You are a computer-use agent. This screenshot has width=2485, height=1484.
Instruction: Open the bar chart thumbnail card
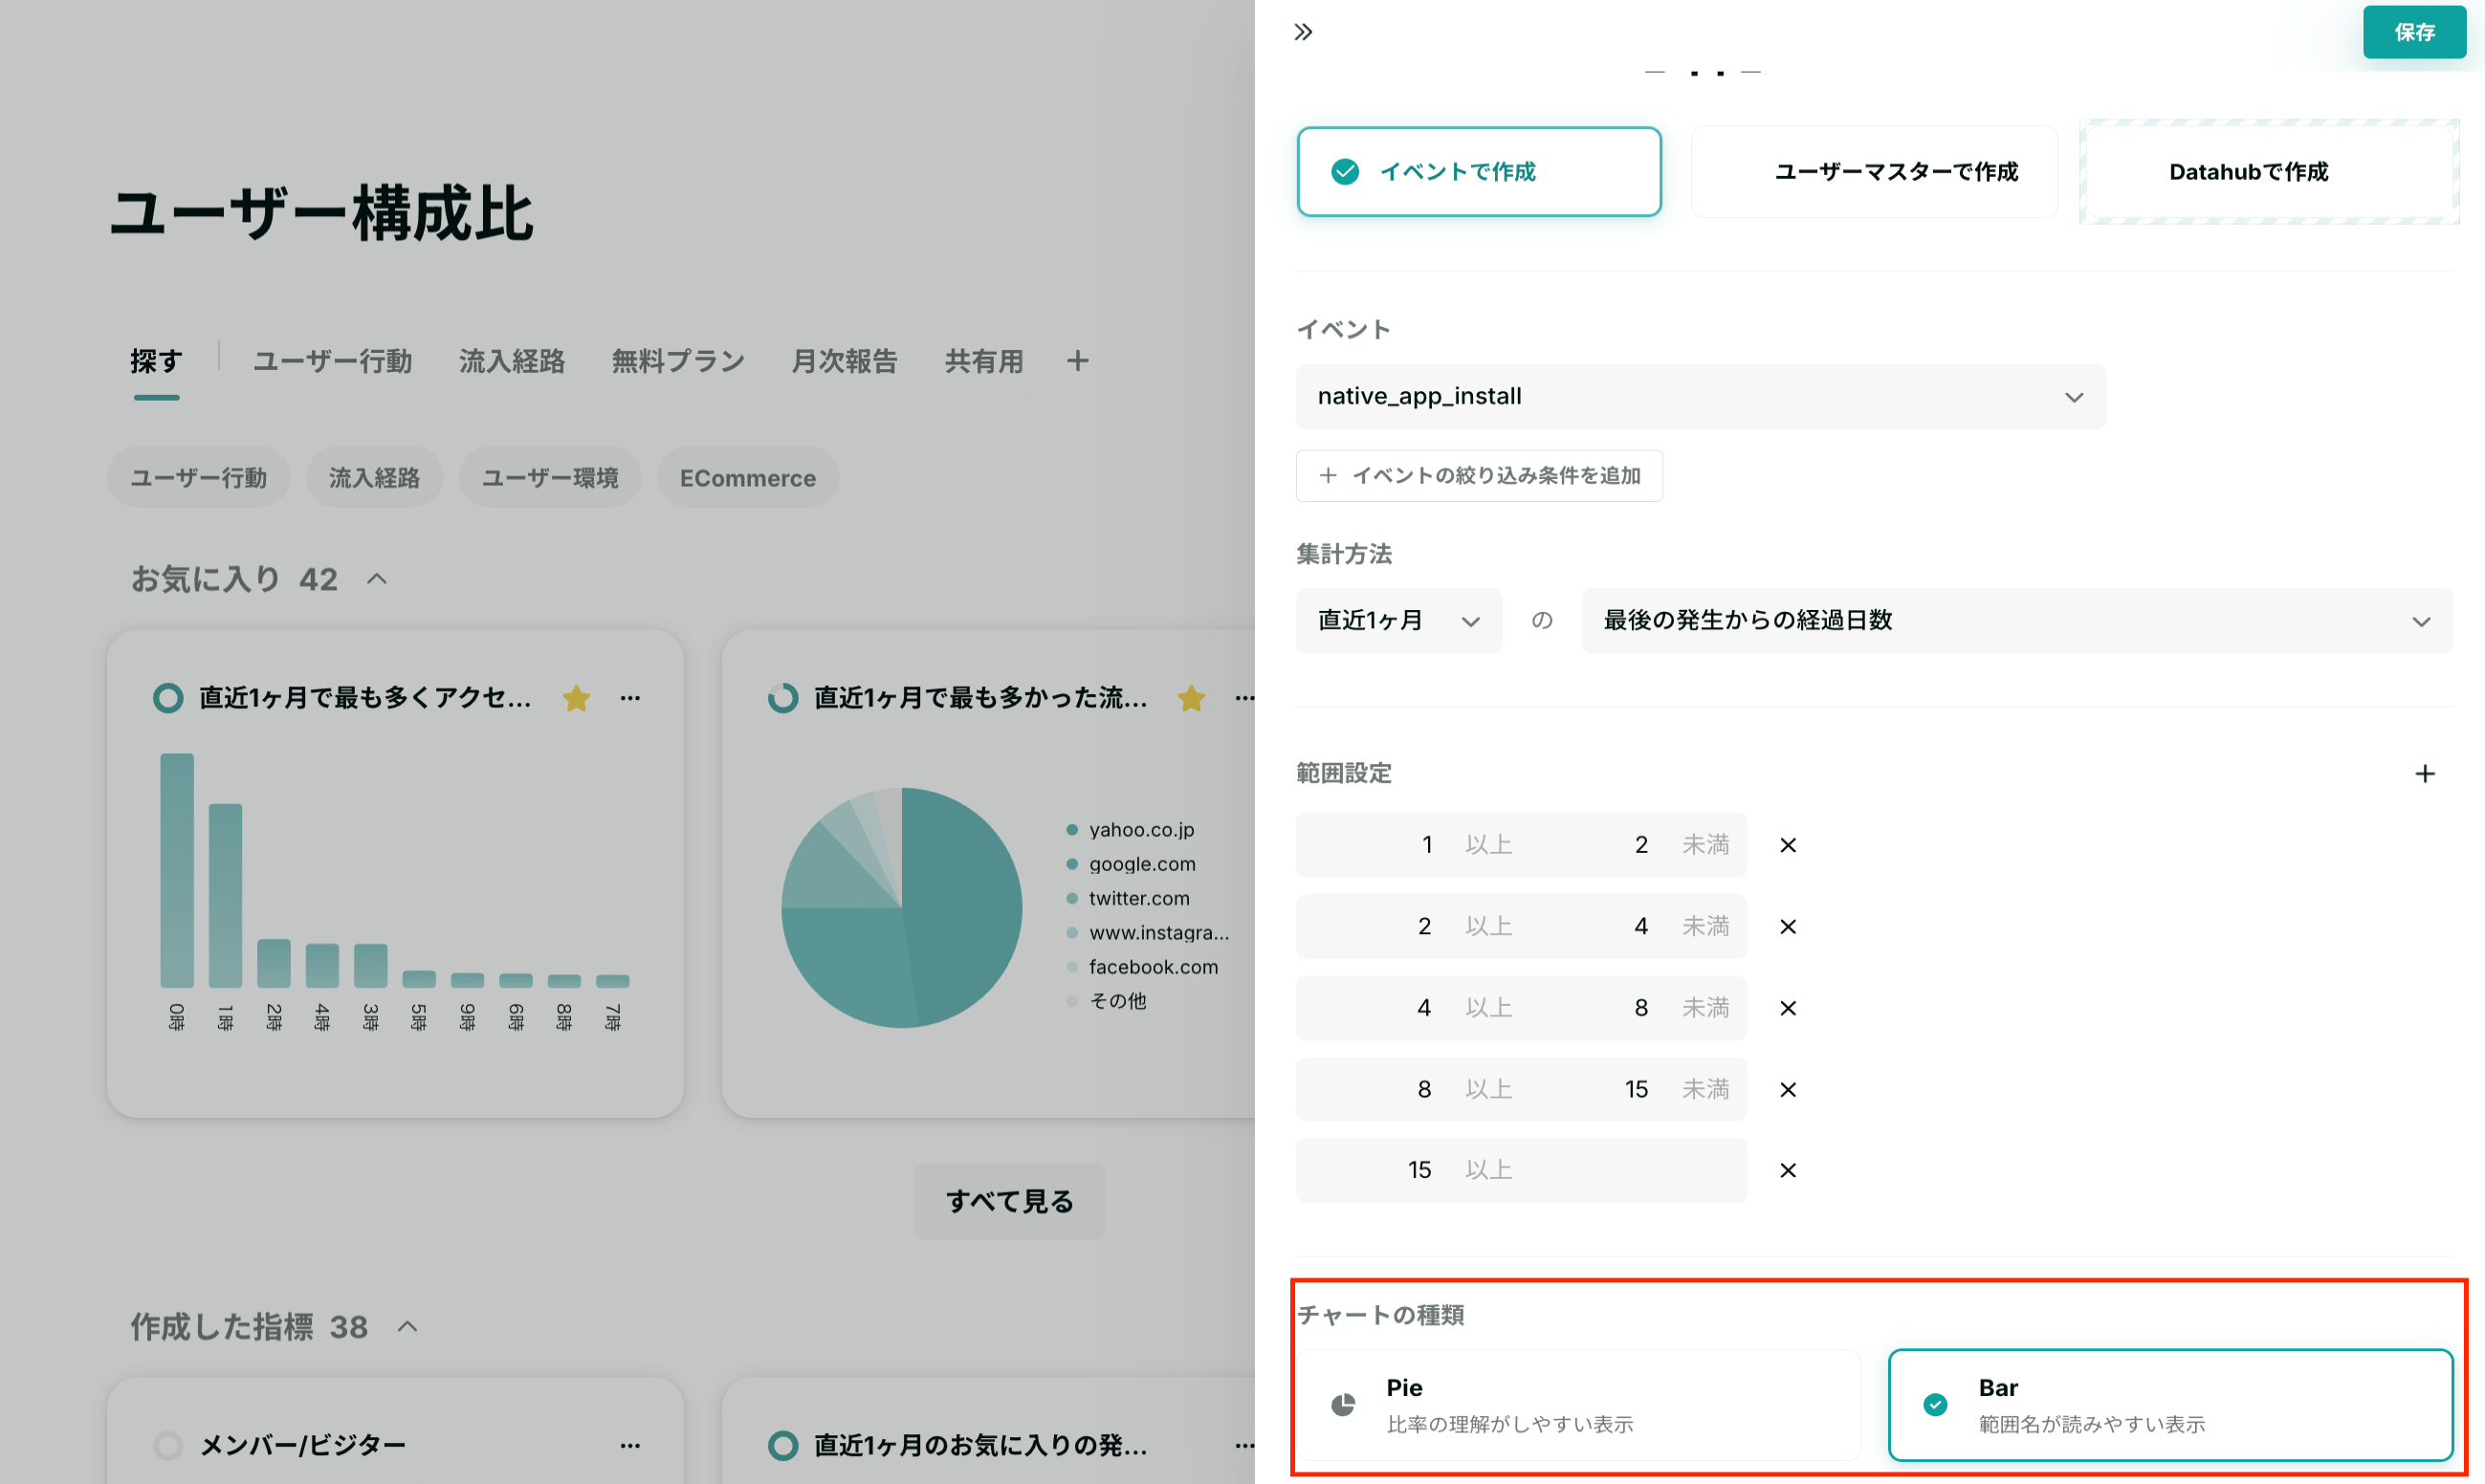click(x=395, y=873)
